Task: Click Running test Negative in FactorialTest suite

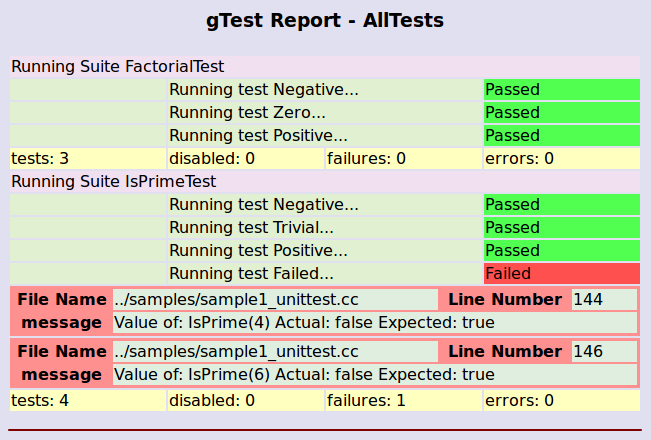Action: (264, 90)
